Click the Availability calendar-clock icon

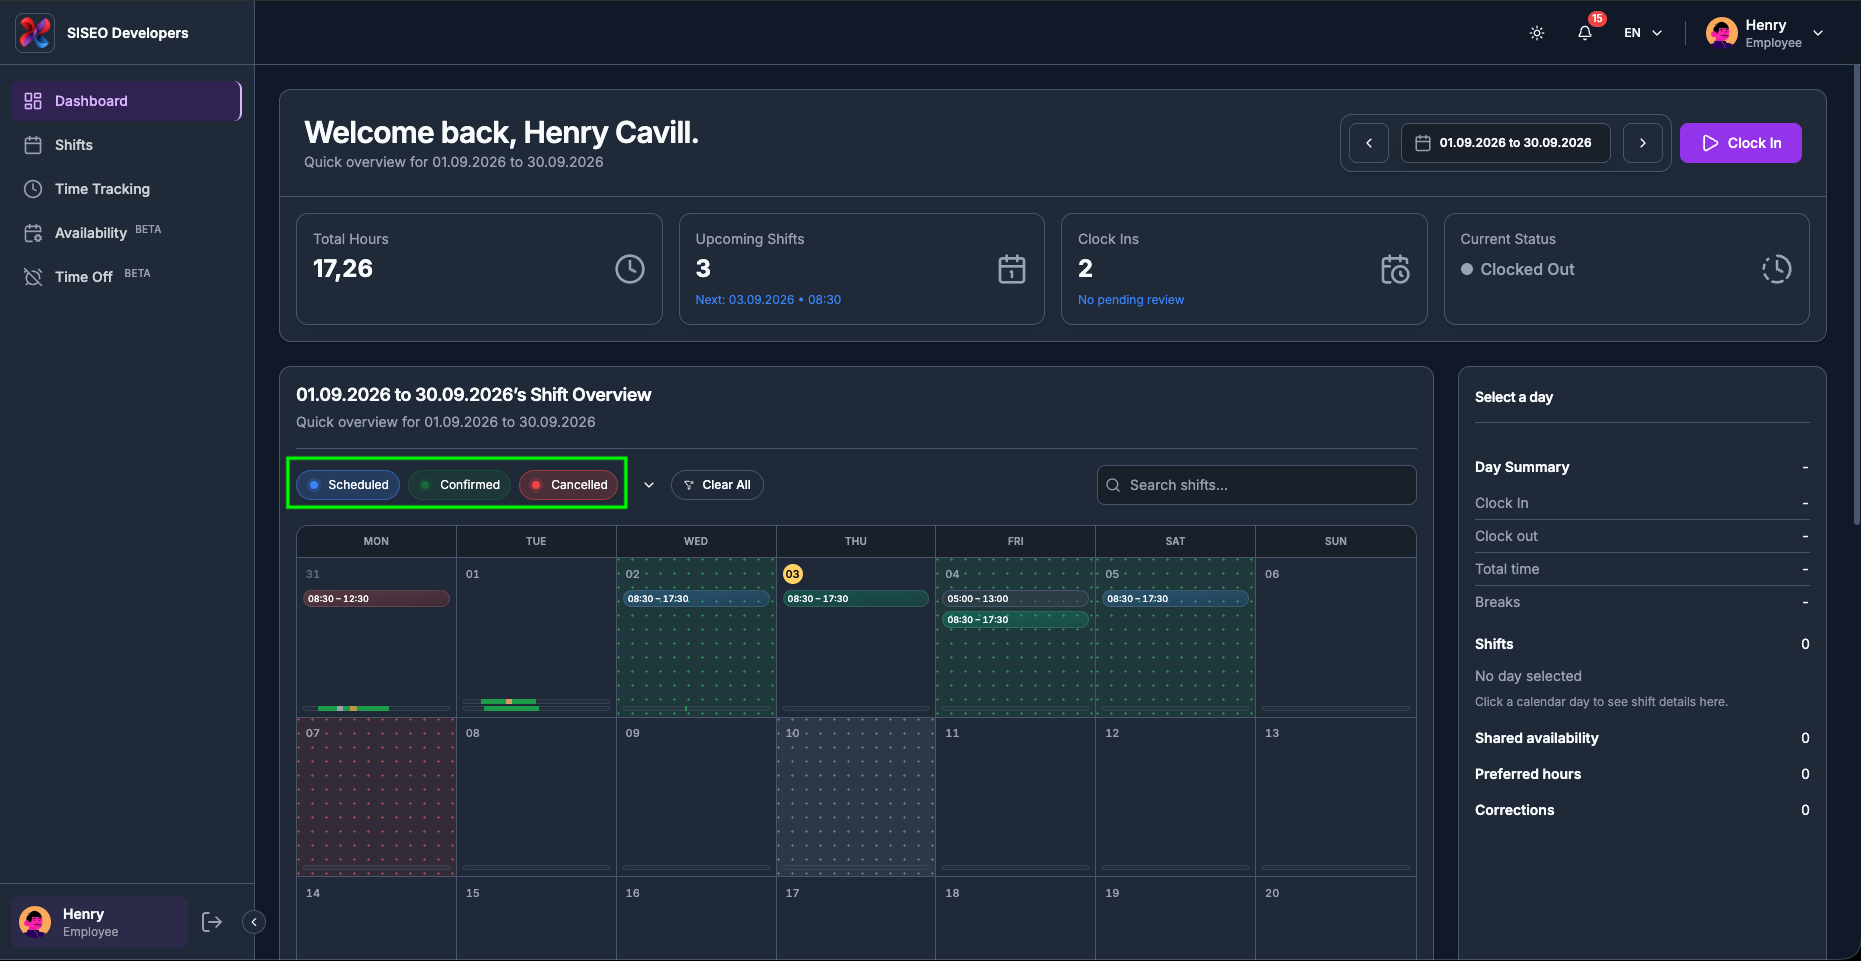(33, 233)
